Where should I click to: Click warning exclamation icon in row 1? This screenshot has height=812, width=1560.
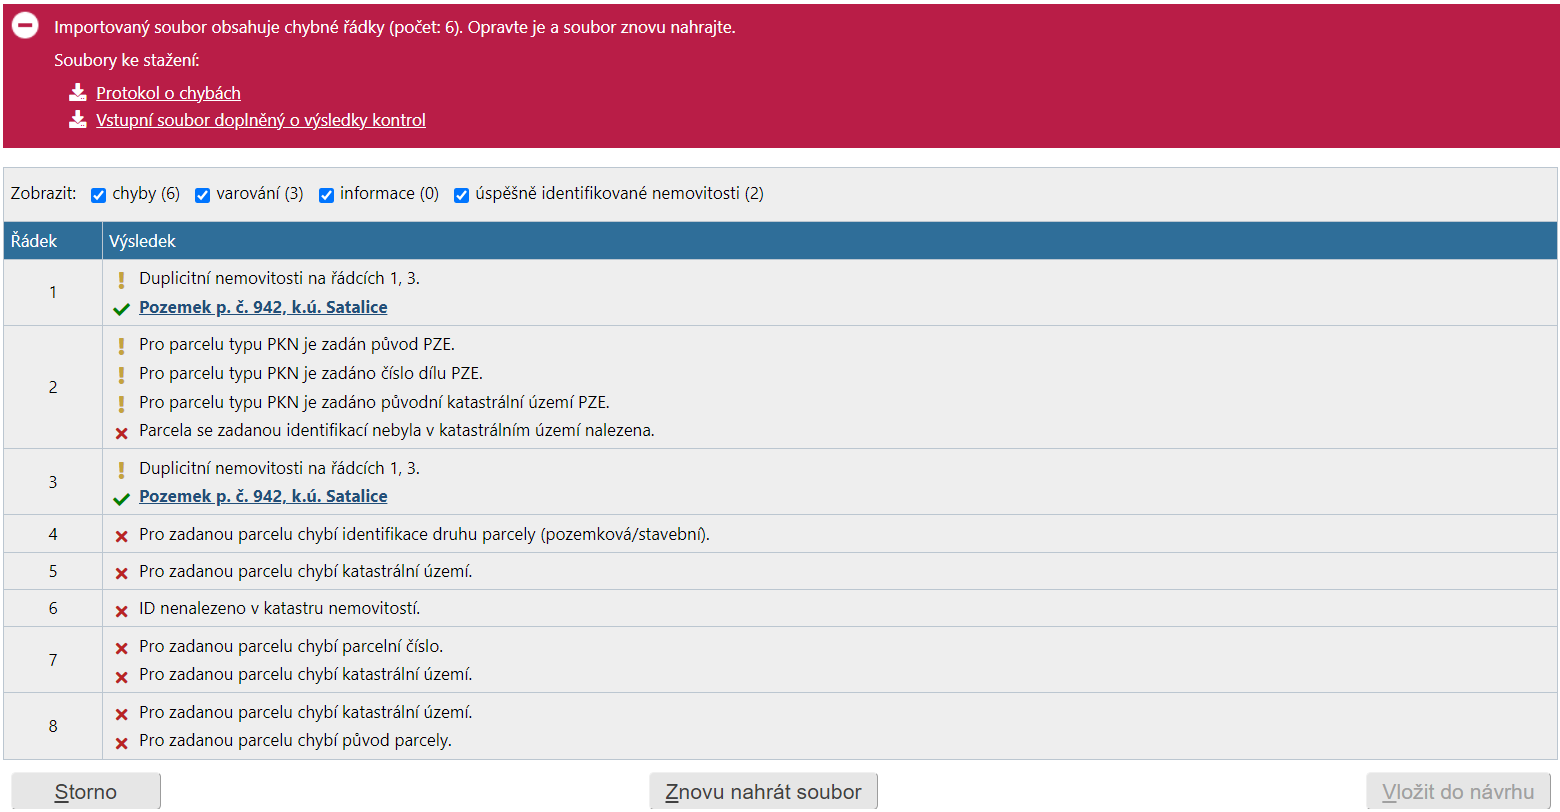tap(121, 280)
